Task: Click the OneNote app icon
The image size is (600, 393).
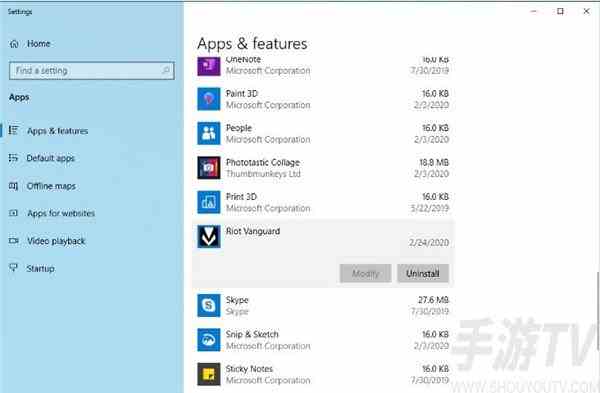Action: (x=209, y=66)
